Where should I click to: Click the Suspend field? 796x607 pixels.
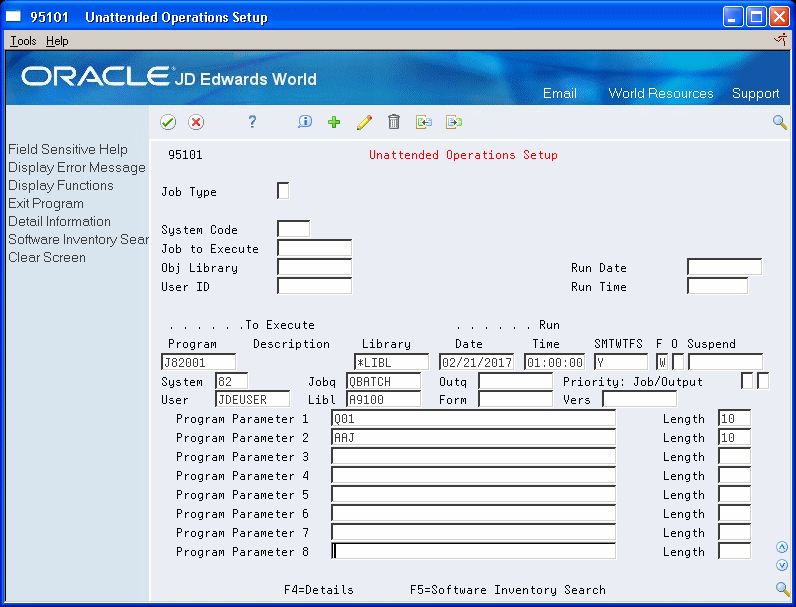pyautogui.click(x=725, y=362)
